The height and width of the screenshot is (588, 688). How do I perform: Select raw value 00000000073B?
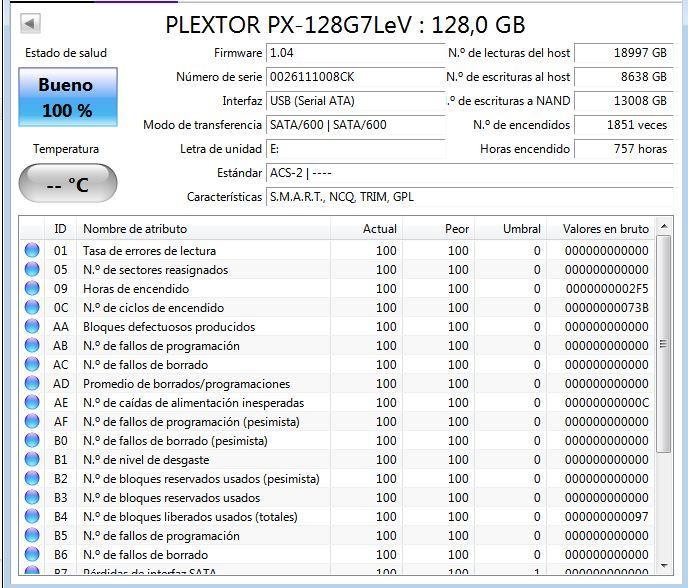pyautogui.click(x=607, y=308)
